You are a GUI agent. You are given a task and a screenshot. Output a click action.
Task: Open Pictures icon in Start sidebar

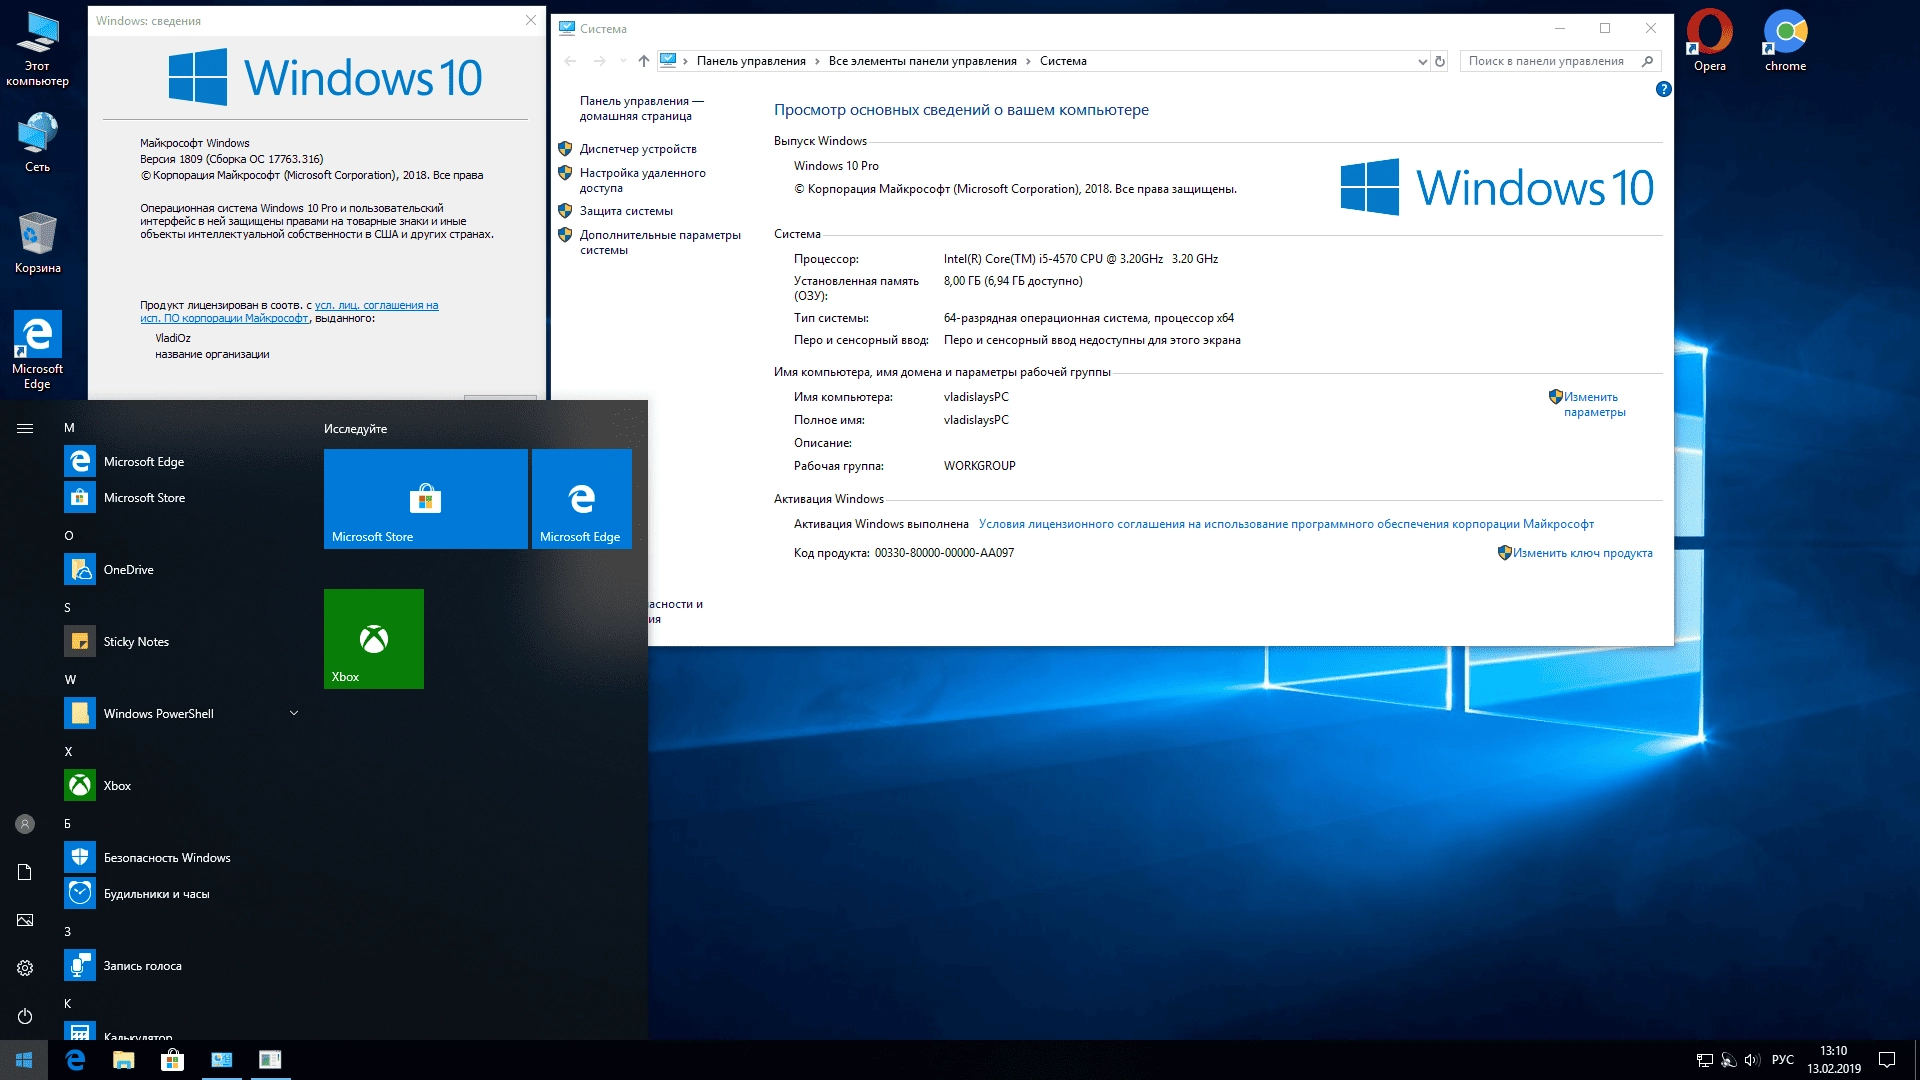[x=25, y=920]
